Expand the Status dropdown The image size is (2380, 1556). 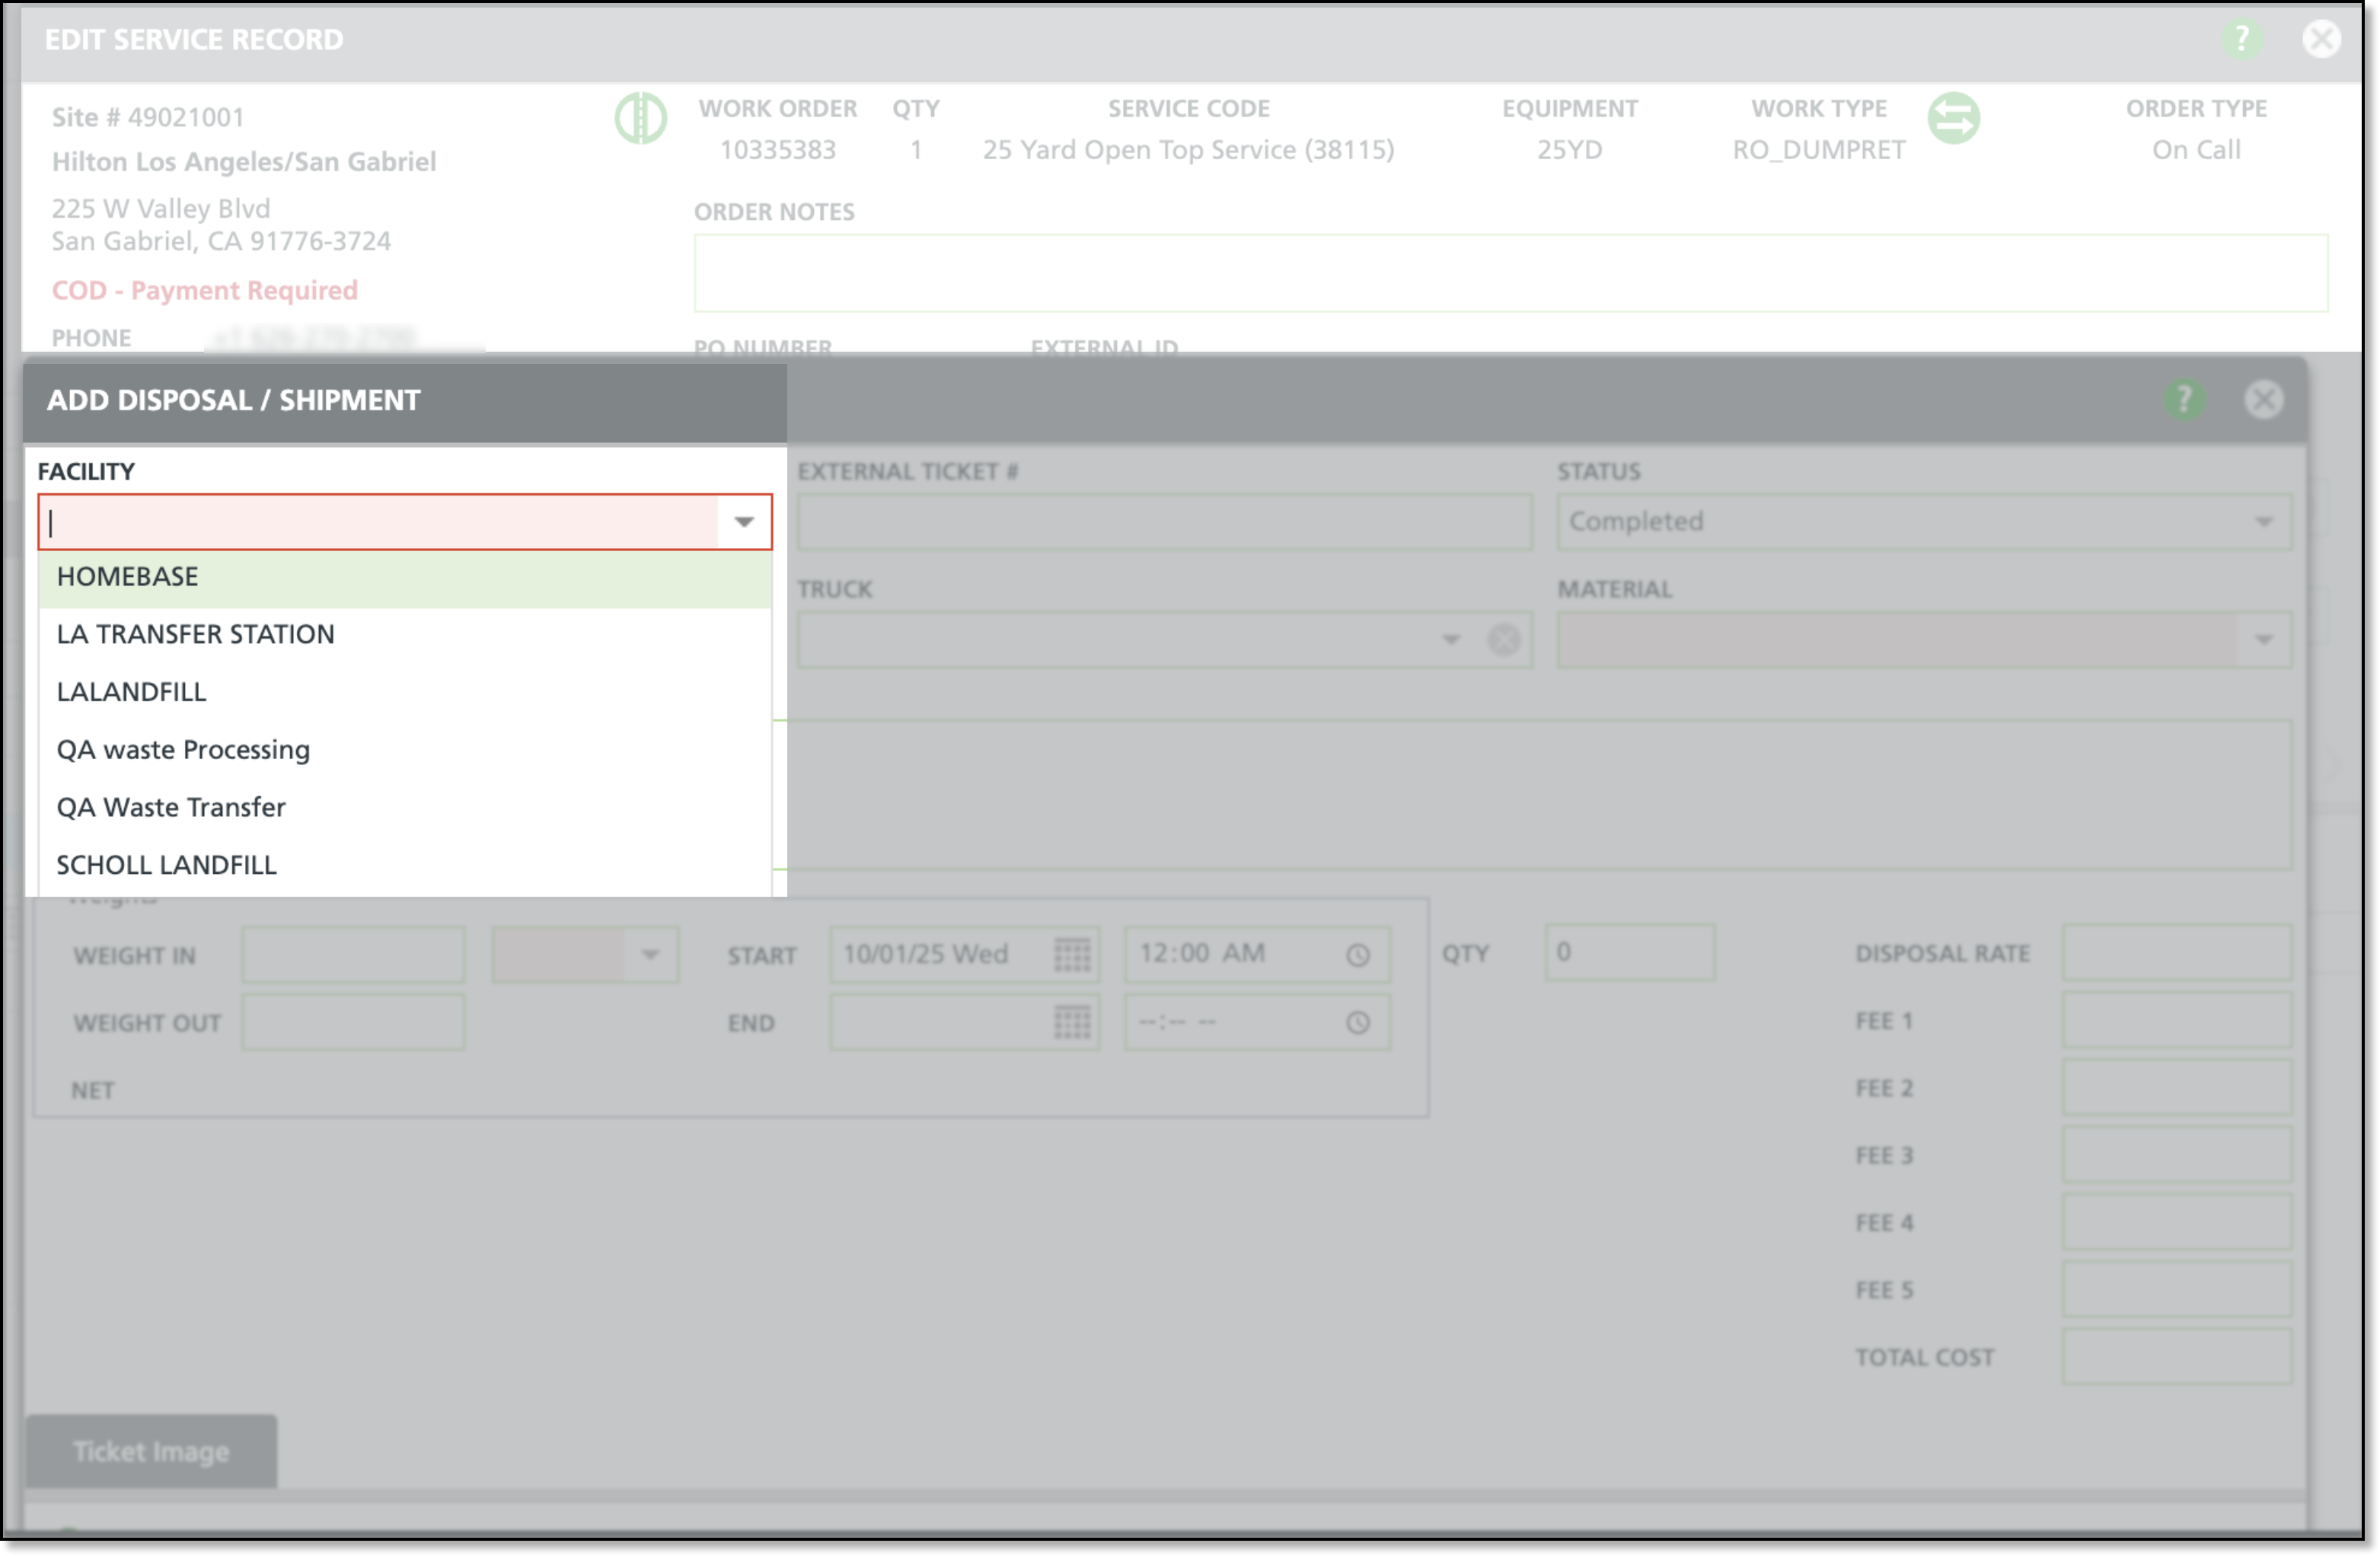pos(2263,522)
